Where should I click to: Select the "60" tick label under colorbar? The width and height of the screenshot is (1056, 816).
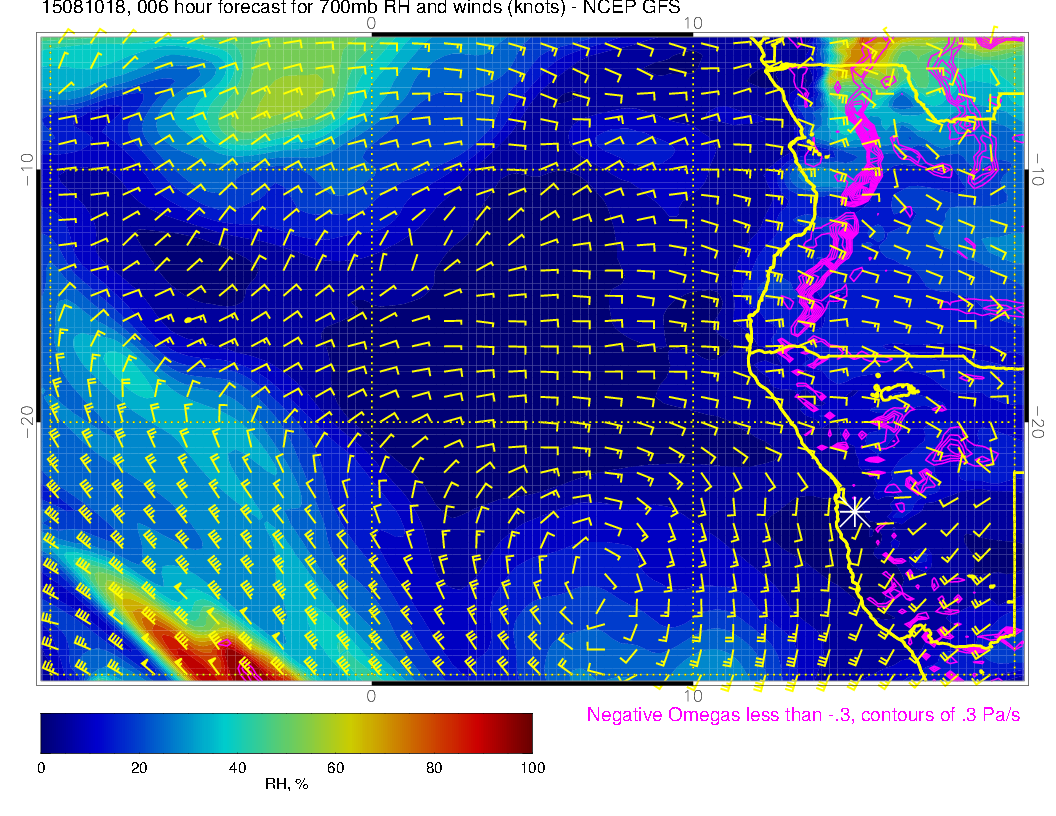click(x=335, y=767)
